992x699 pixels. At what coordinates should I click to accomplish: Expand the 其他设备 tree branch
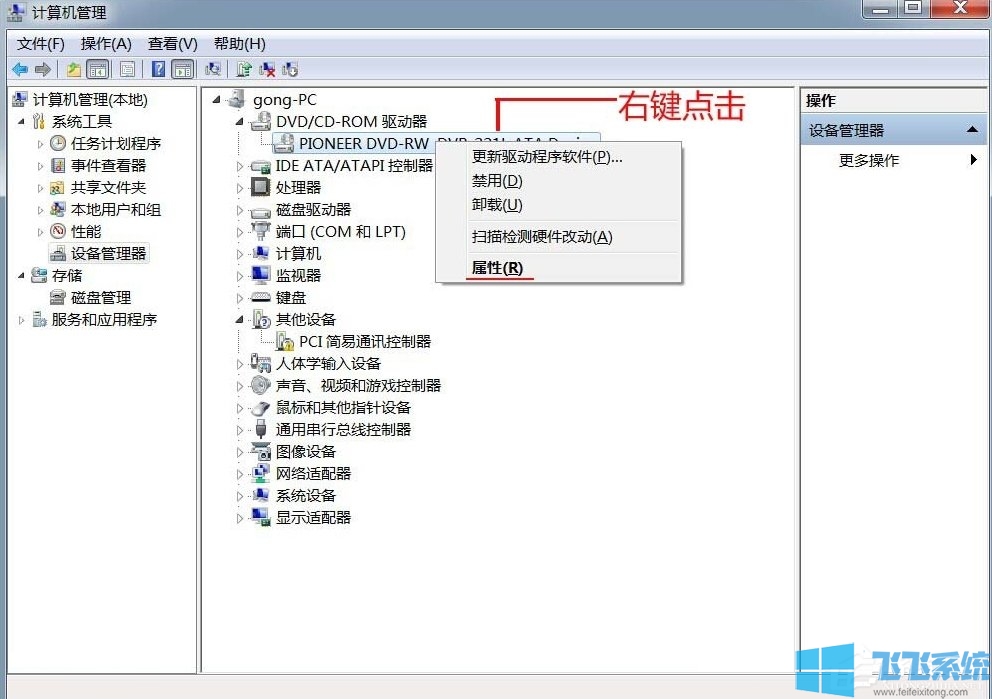pyautogui.click(x=239, y=319)
